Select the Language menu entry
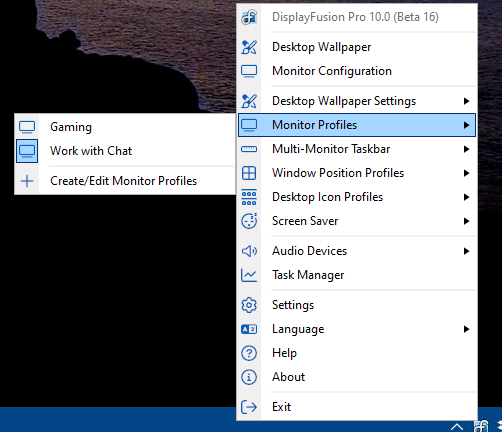 (x=357, y=329)
